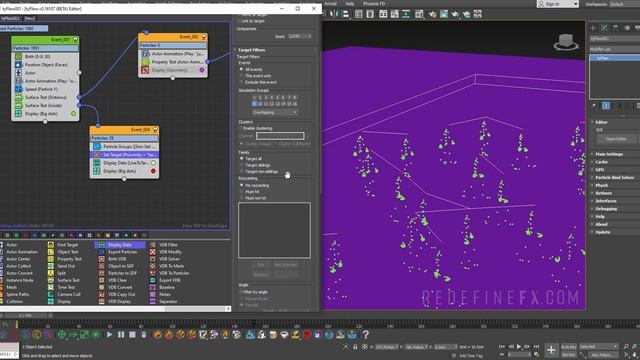Click the Open Editor button
Image resolution: width=640 pixels, height=360 pixels.
point(616,139)
